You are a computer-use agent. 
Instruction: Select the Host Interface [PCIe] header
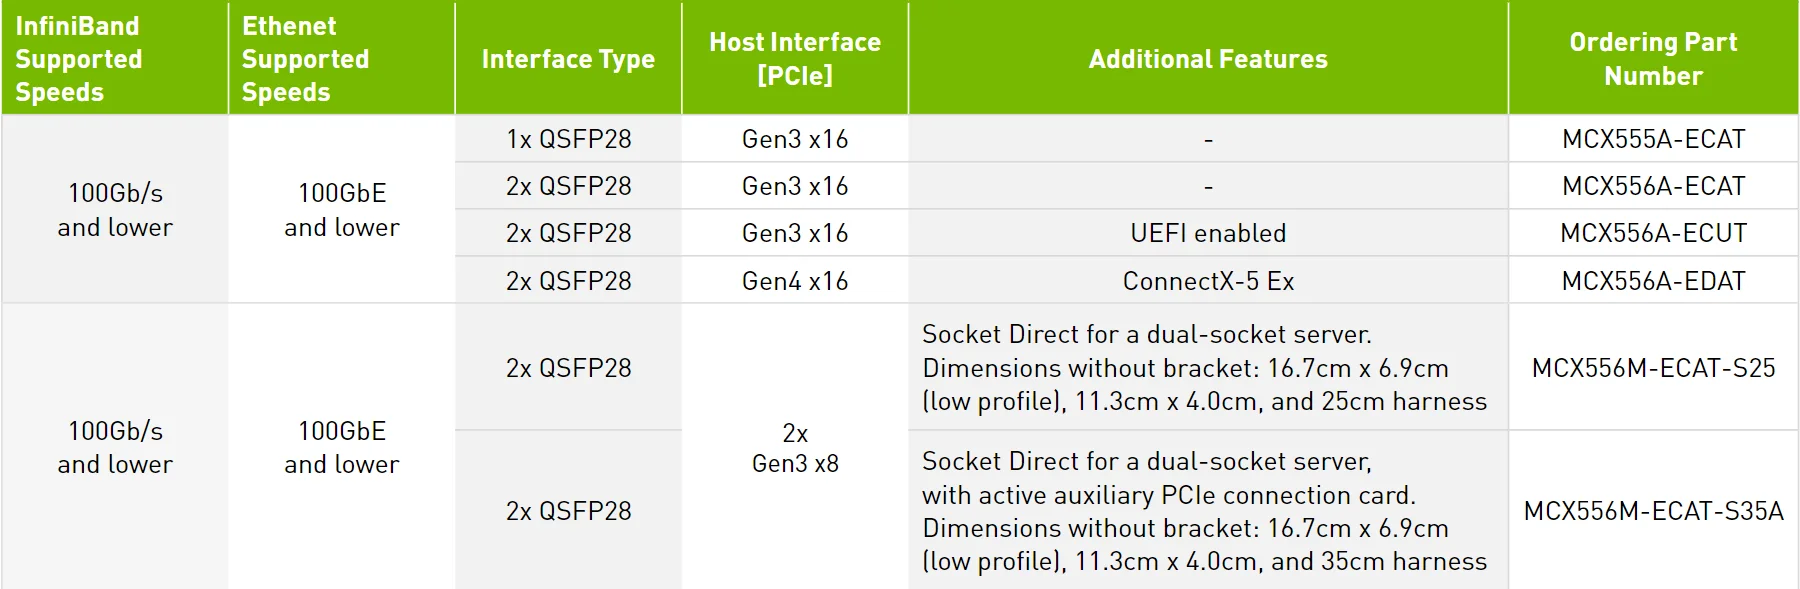pos(795,59)
